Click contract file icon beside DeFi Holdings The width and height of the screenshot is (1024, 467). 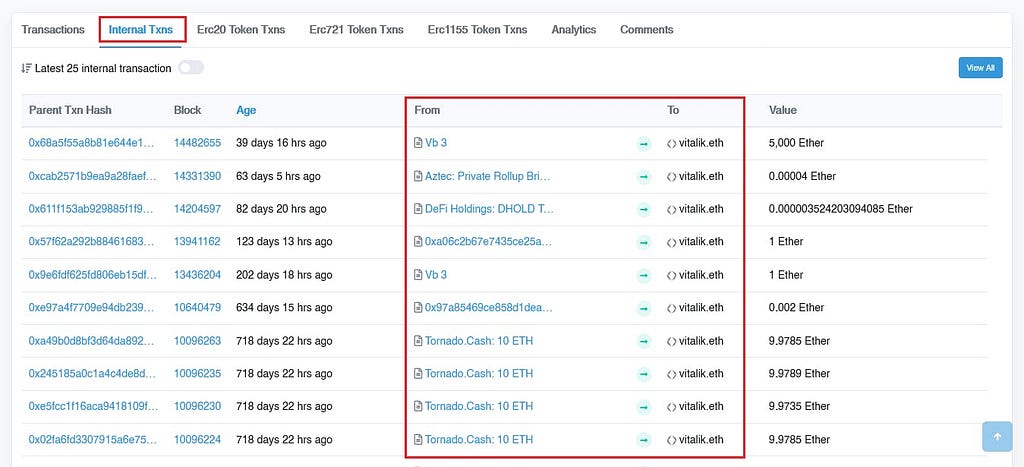tap(419, 209)
